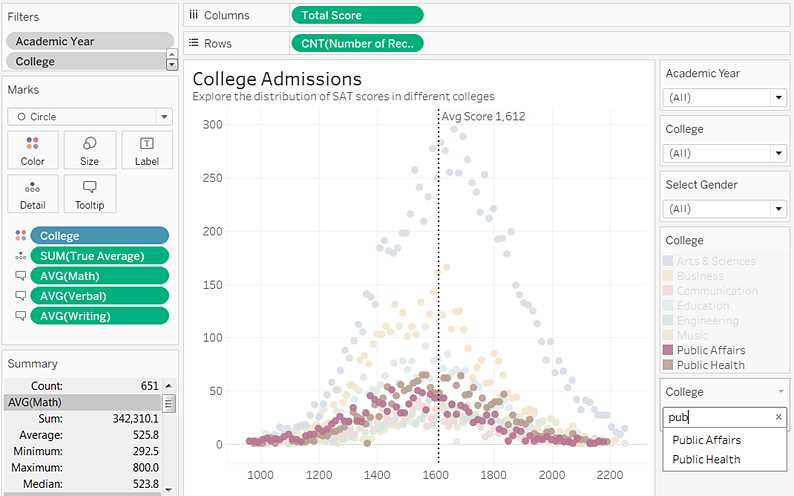This screenshot has height=496, width=794.
Task: Click the Total Score pill in Columns
Action: click(357, 16)
